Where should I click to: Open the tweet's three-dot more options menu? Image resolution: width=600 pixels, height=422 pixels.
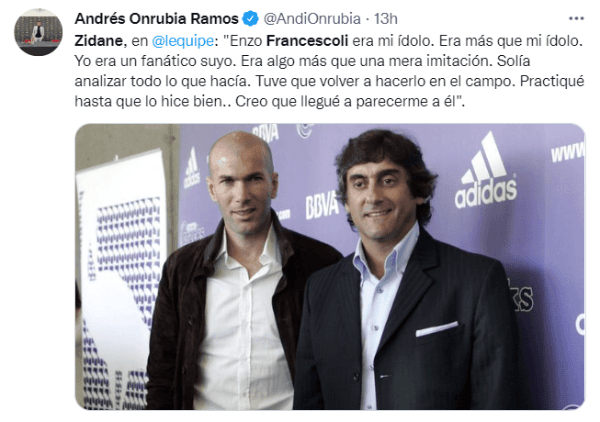click(x=576, y=19)
